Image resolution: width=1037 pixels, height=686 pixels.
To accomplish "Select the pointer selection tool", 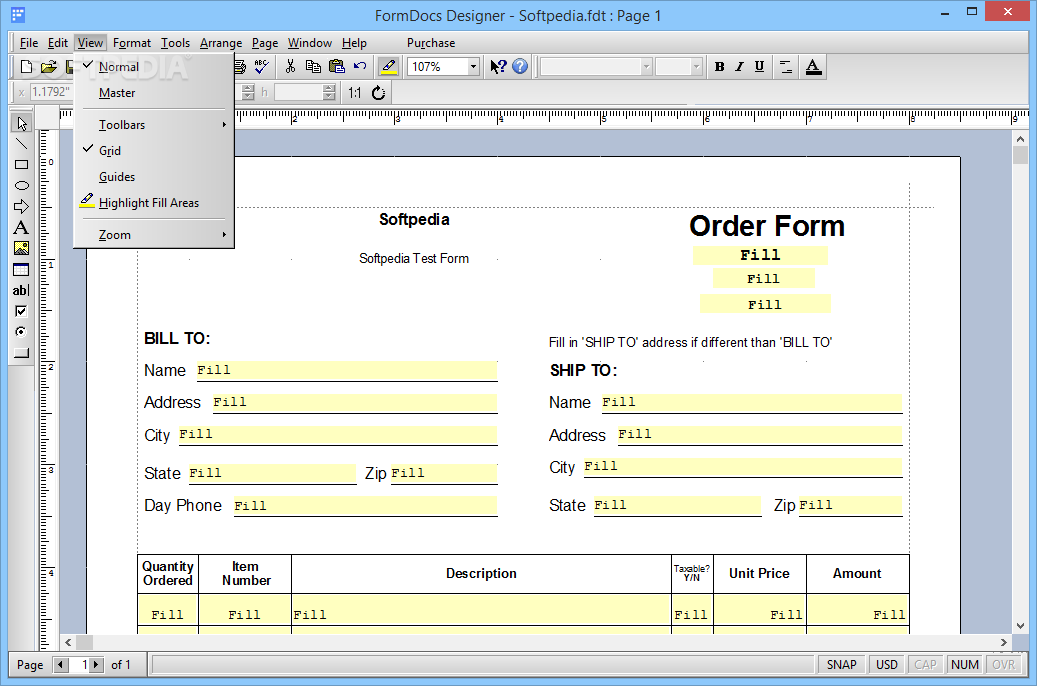I will [x=21, y=123].
